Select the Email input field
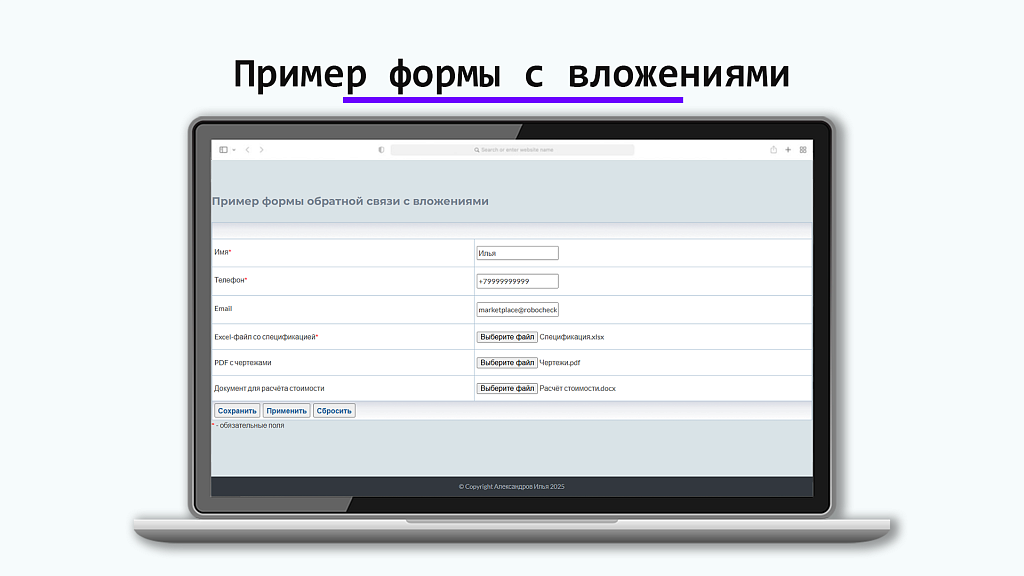Viewport: 1024px width, 576px height. point(517,310)
